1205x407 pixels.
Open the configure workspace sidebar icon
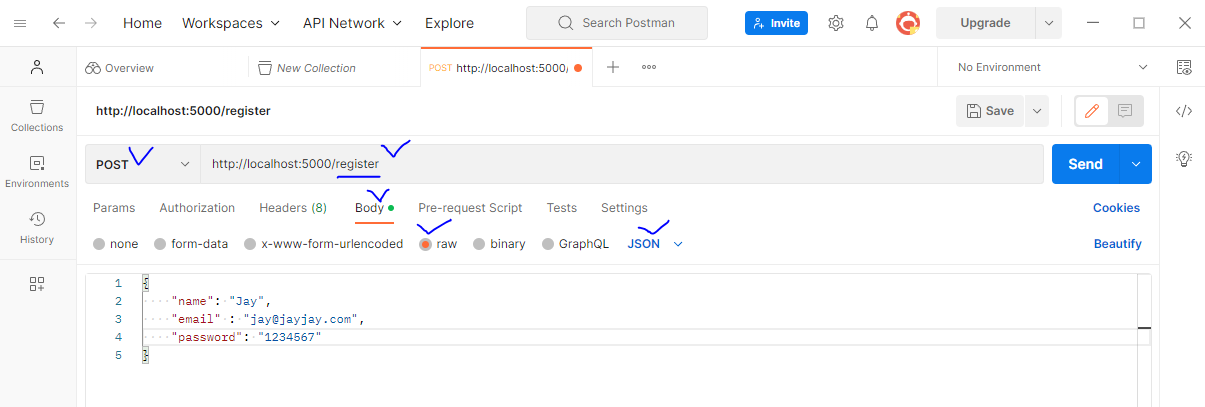(x=37, y=284)
